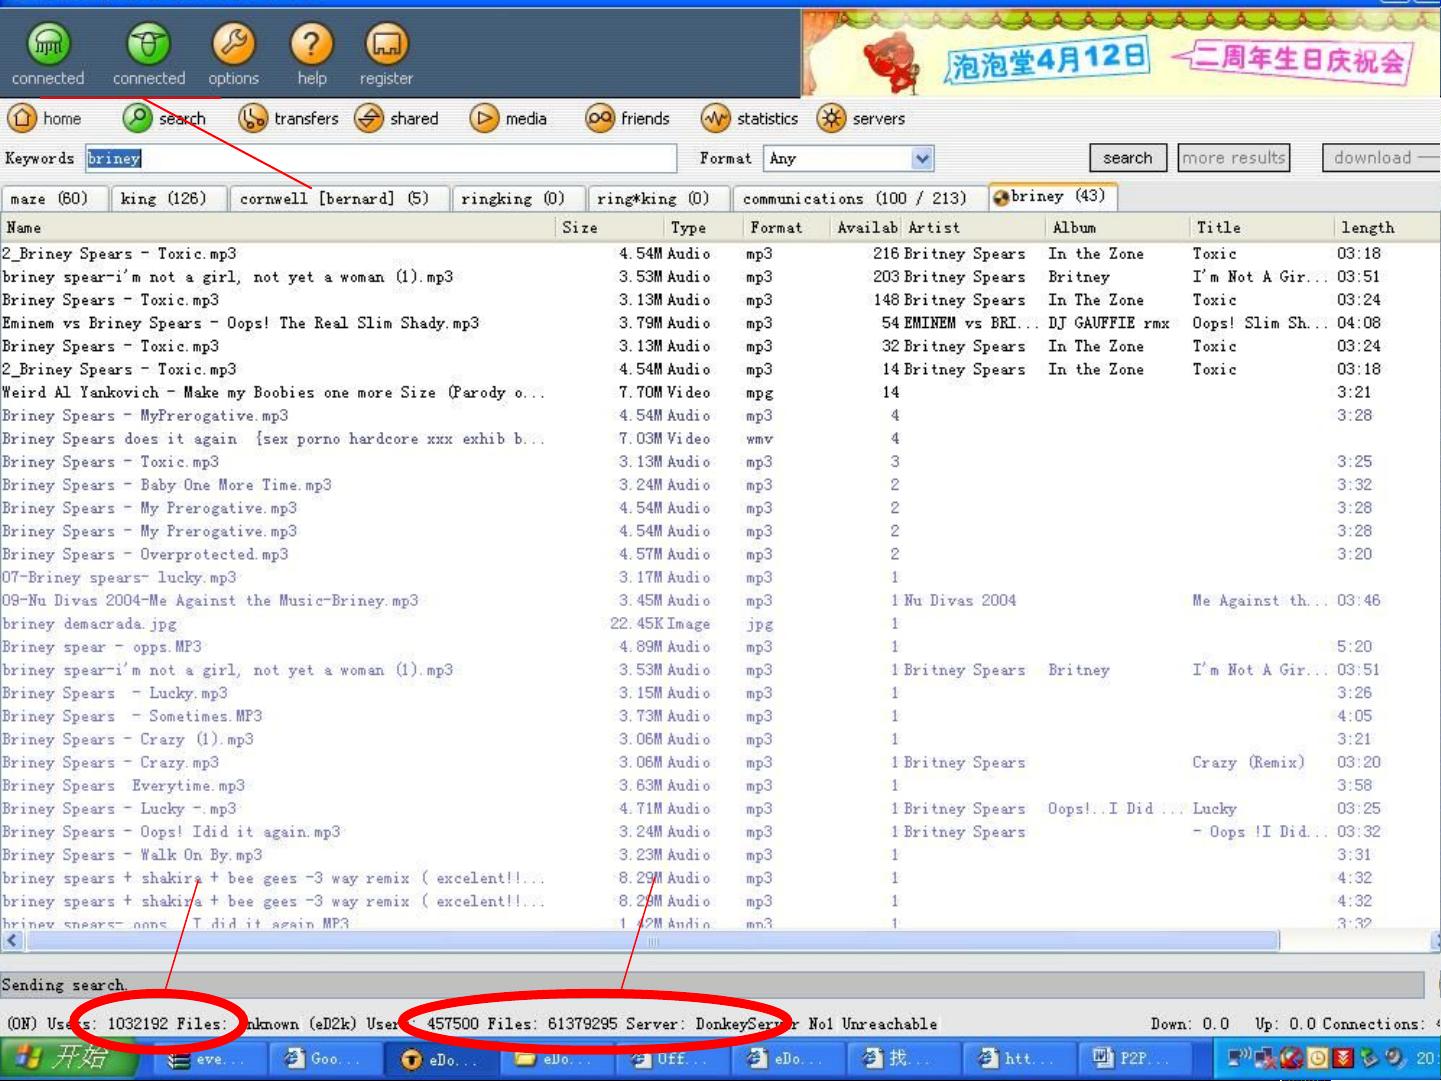Go to the home page icon

[x=23, y=118]
